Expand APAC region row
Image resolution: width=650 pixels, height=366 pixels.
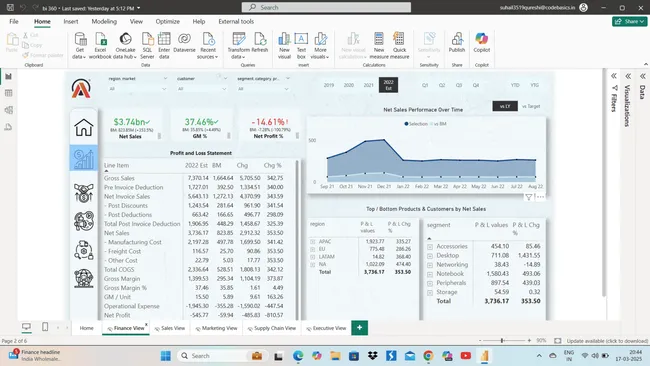point(313,241)
